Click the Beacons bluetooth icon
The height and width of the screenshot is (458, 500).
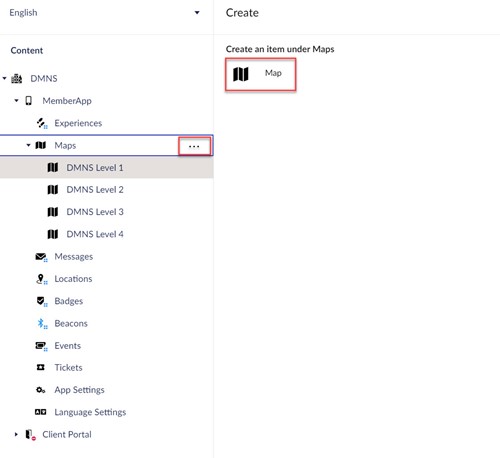click(42, 323)
